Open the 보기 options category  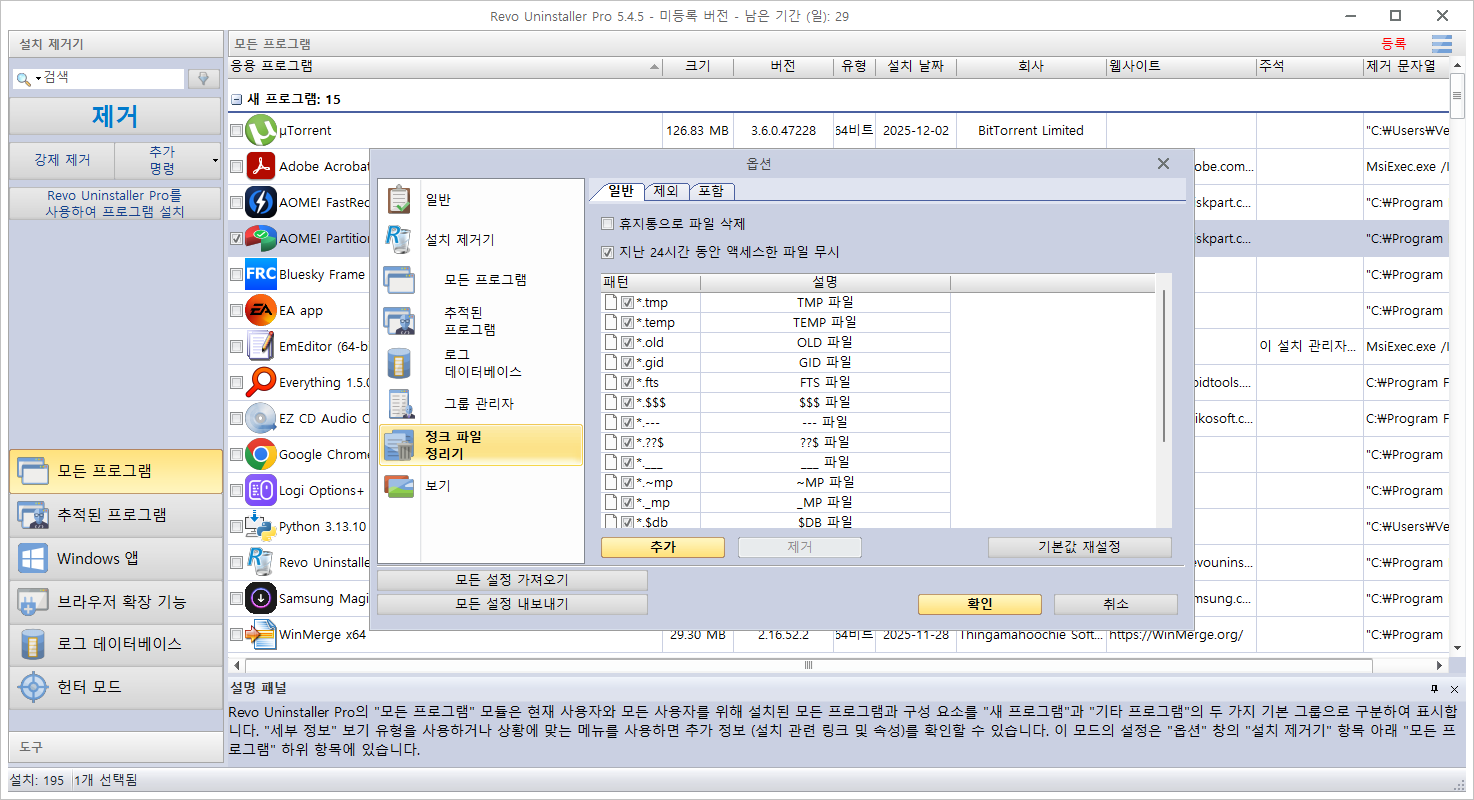[x=481, y=486]
